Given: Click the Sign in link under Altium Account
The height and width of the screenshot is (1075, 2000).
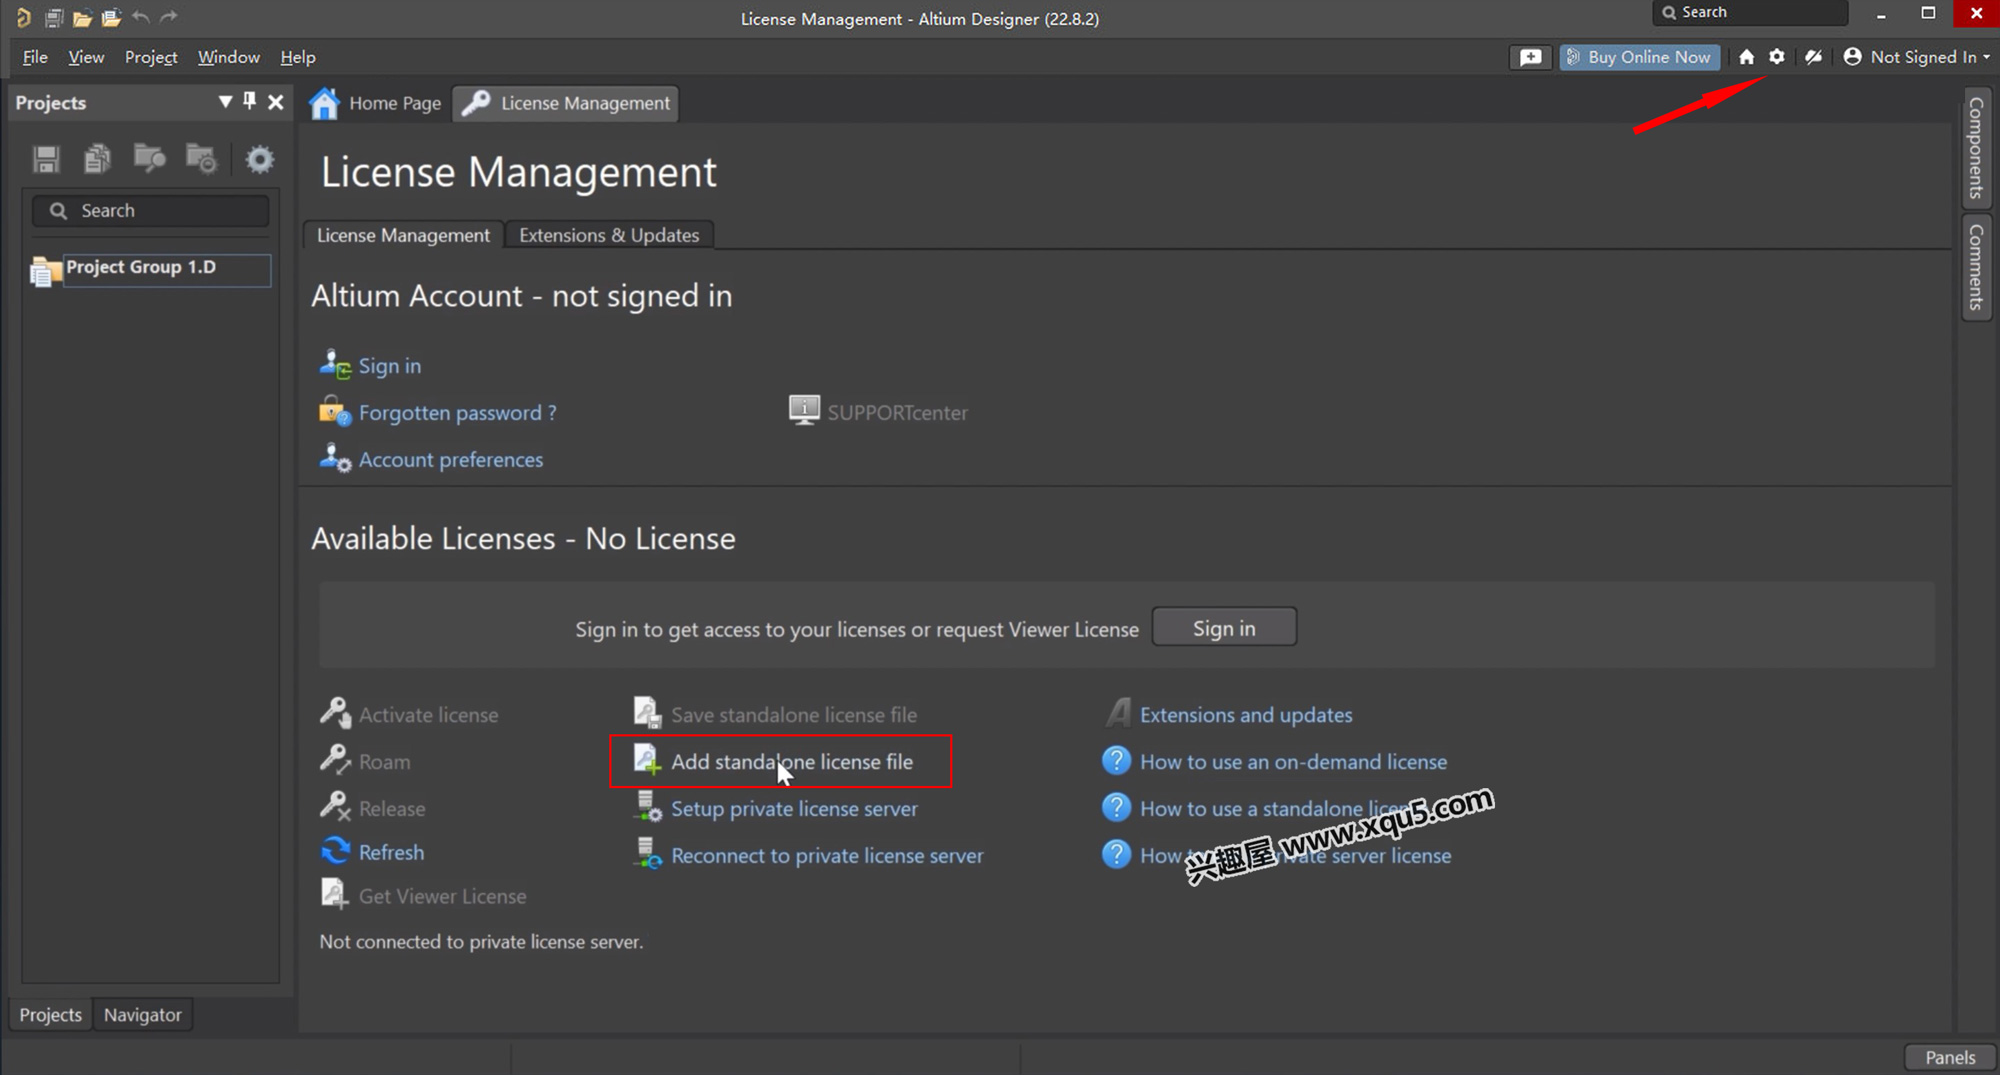Looking at the screenshot, I should pos(389,366).
